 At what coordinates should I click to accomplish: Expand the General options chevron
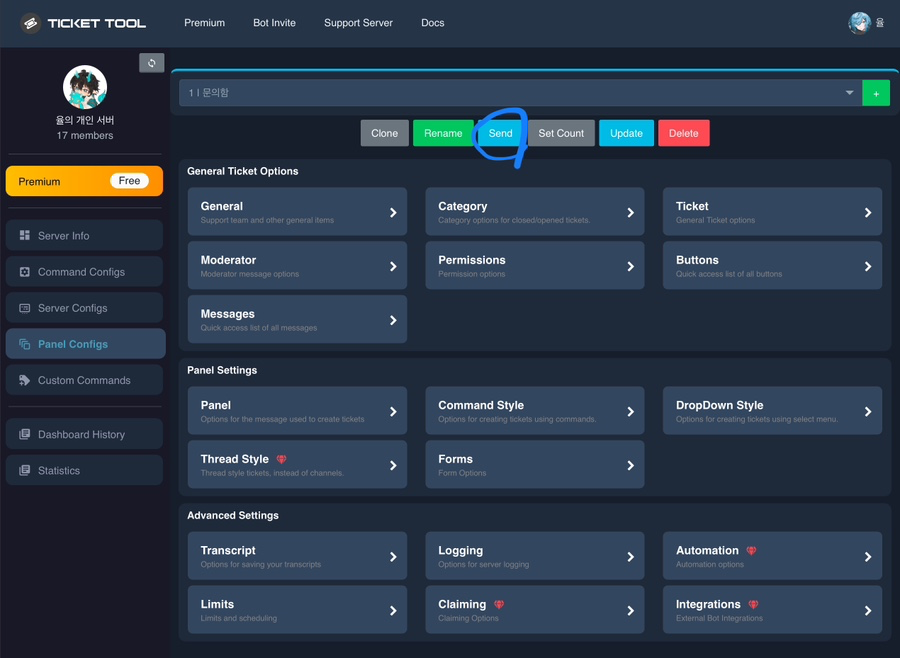[x=393, y=212]
